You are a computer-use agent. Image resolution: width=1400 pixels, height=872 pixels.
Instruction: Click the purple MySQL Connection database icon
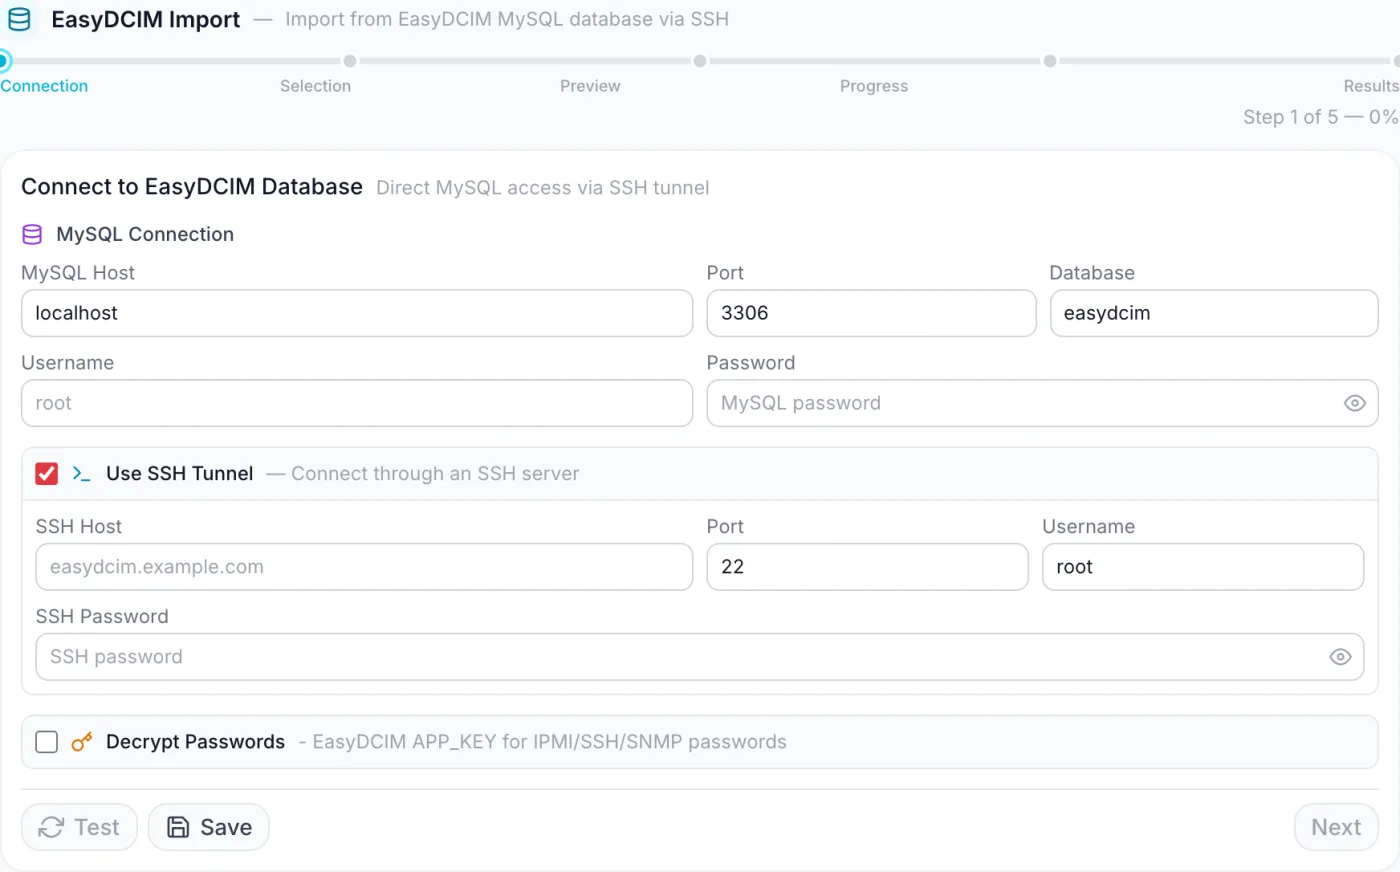click(x=32, y=234)
